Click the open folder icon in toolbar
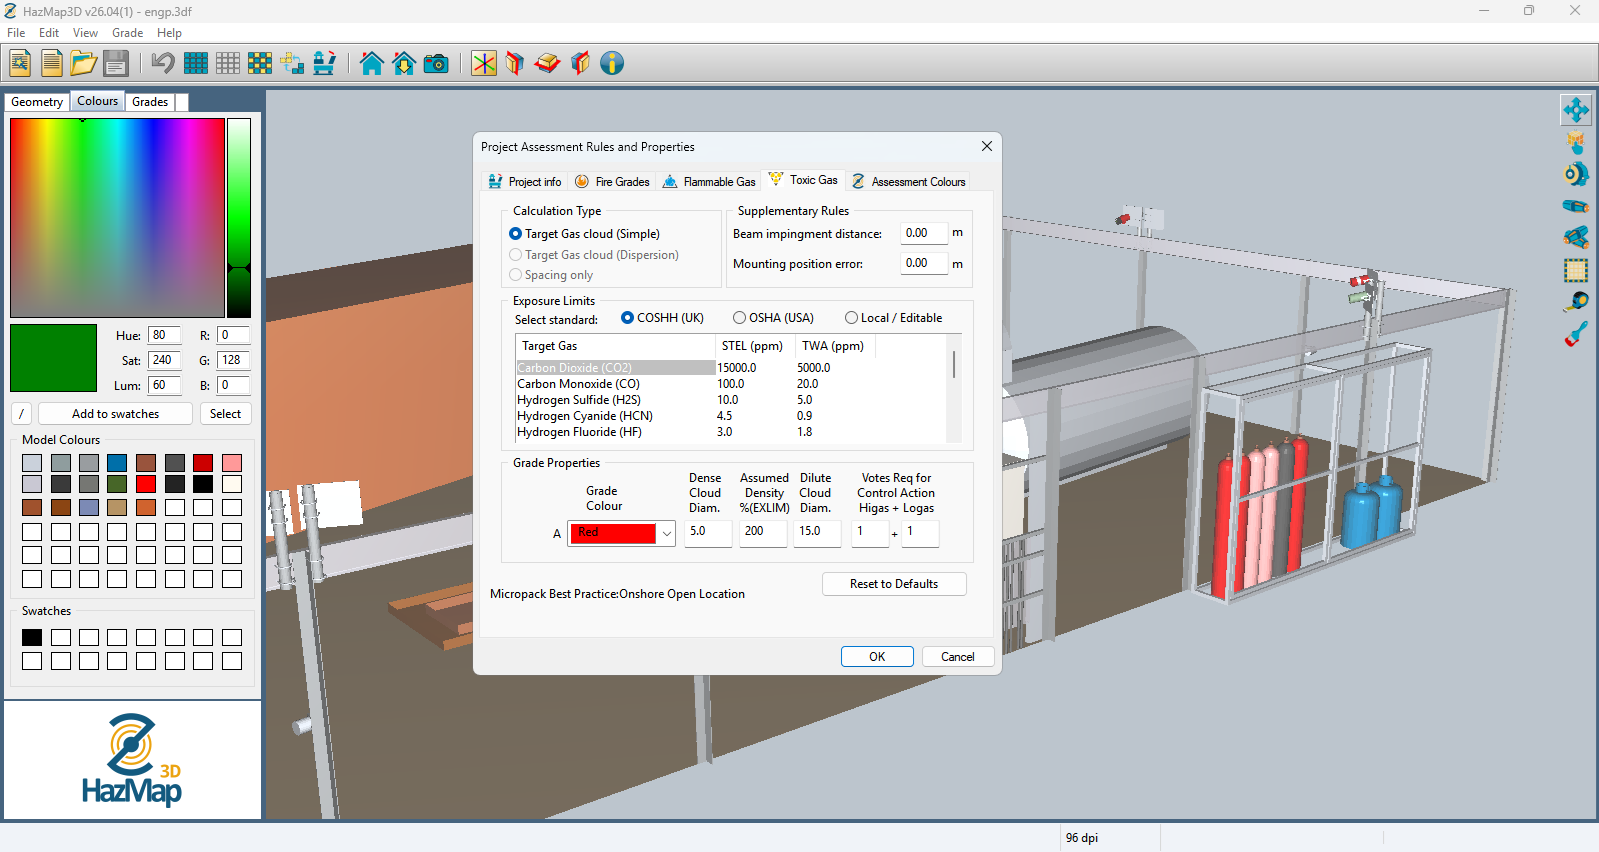This screenshot has height=852, width=1599. click(84, 63)
